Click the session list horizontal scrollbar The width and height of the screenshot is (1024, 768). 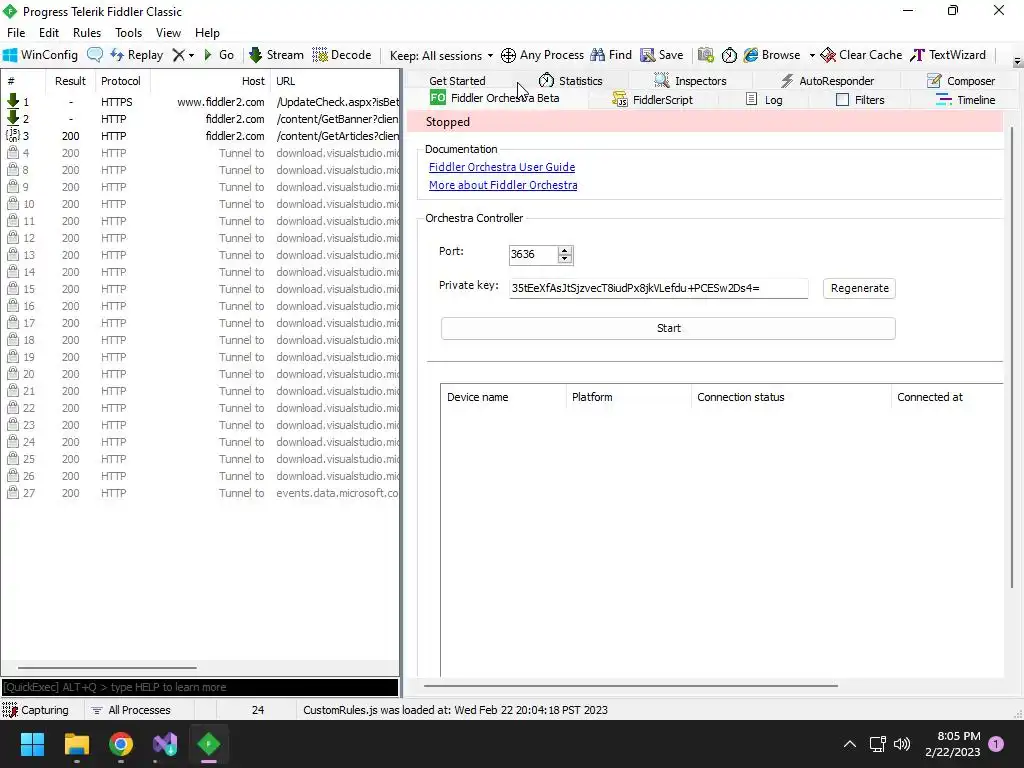107,668
